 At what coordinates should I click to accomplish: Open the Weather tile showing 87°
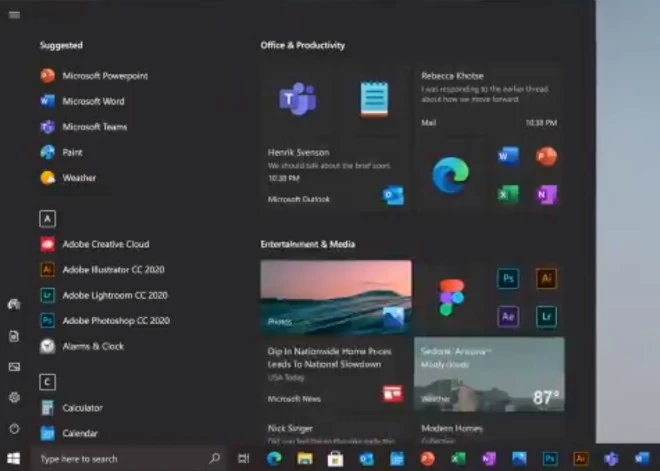pyautogui.click(x=489, y=374)
